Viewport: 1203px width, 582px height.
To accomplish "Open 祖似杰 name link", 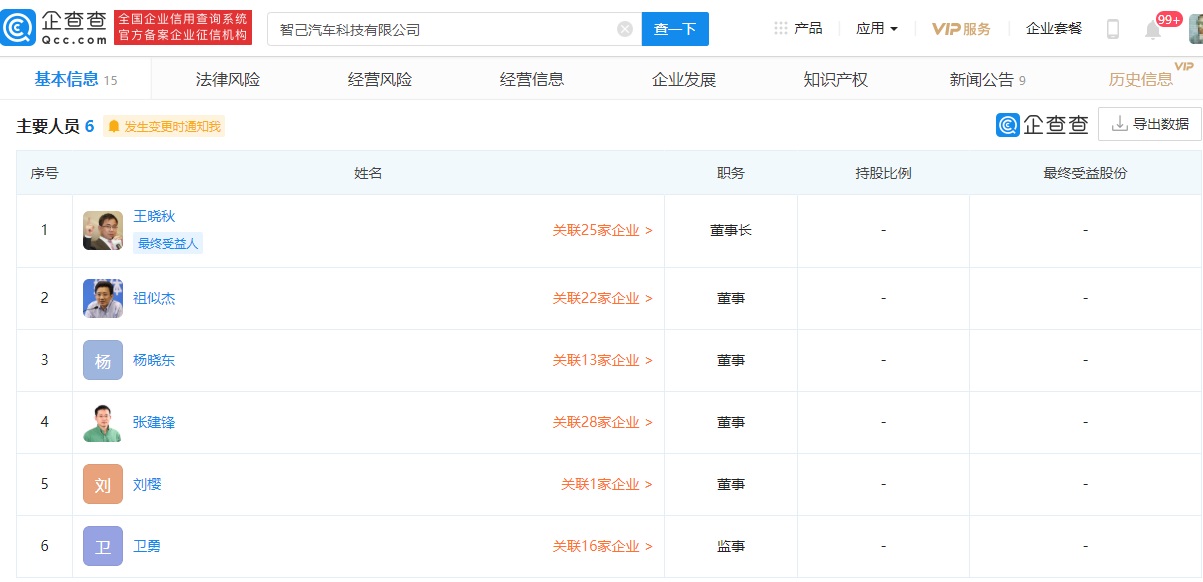I will point(154,298).
